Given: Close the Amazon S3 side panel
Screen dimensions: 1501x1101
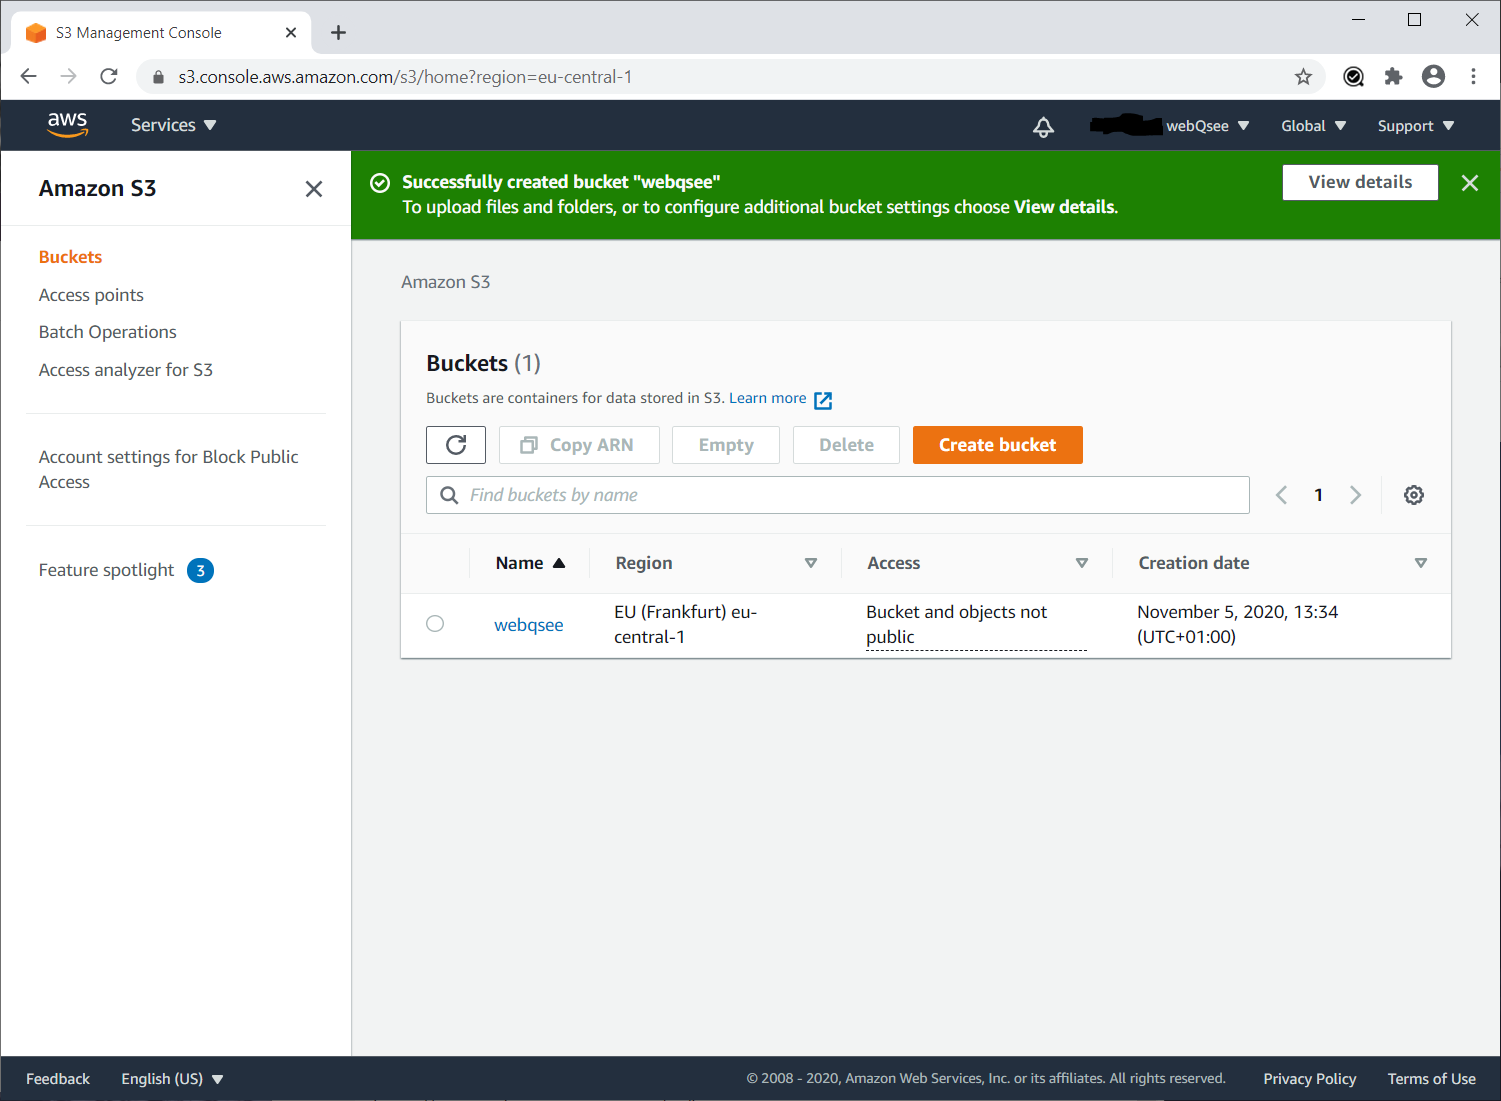Looking at the screenshot, I should [314, 189].
